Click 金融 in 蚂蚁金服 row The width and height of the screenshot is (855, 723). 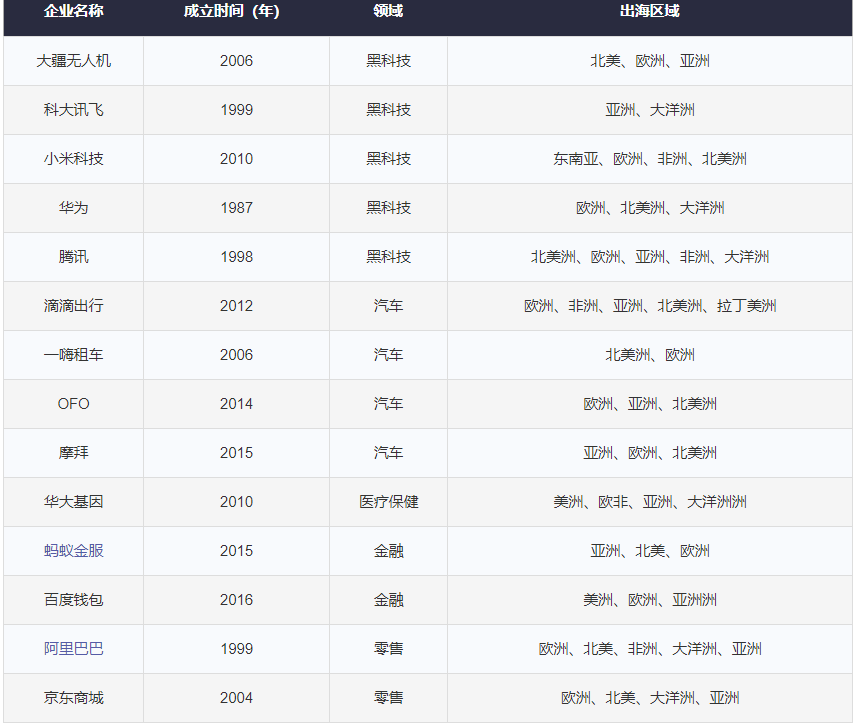(x=388, y=551)
